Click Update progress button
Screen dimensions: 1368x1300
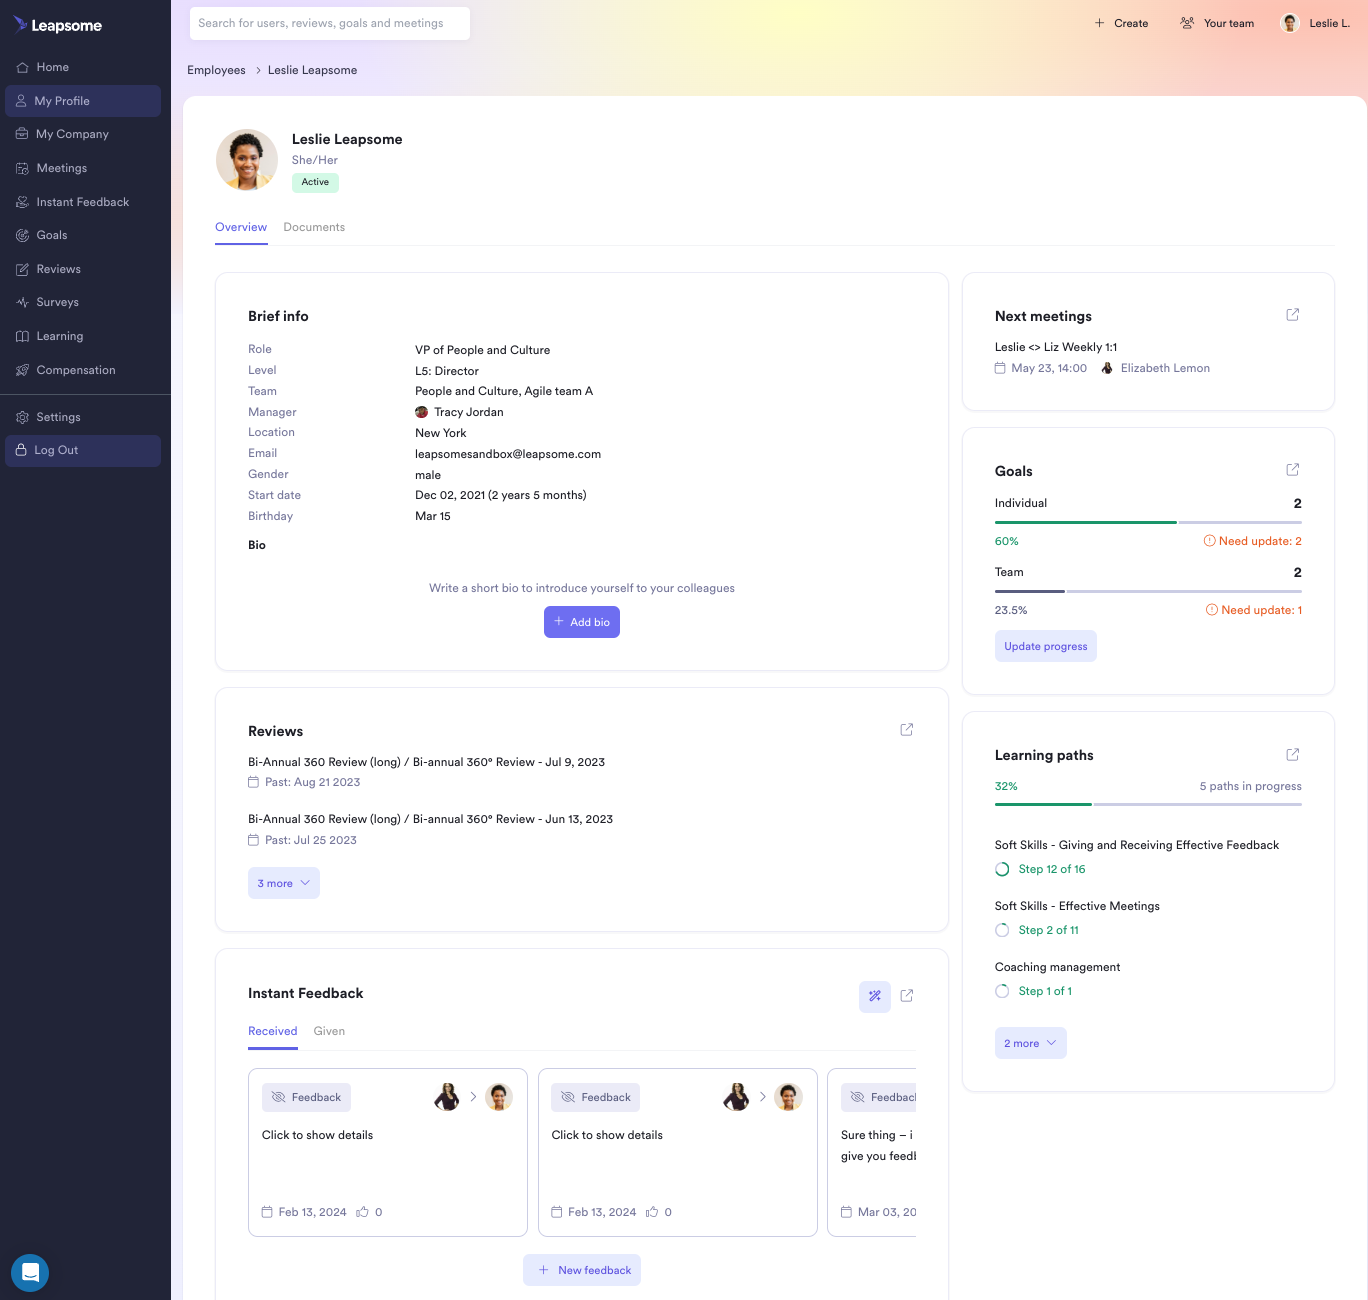tap(1046, 646)
